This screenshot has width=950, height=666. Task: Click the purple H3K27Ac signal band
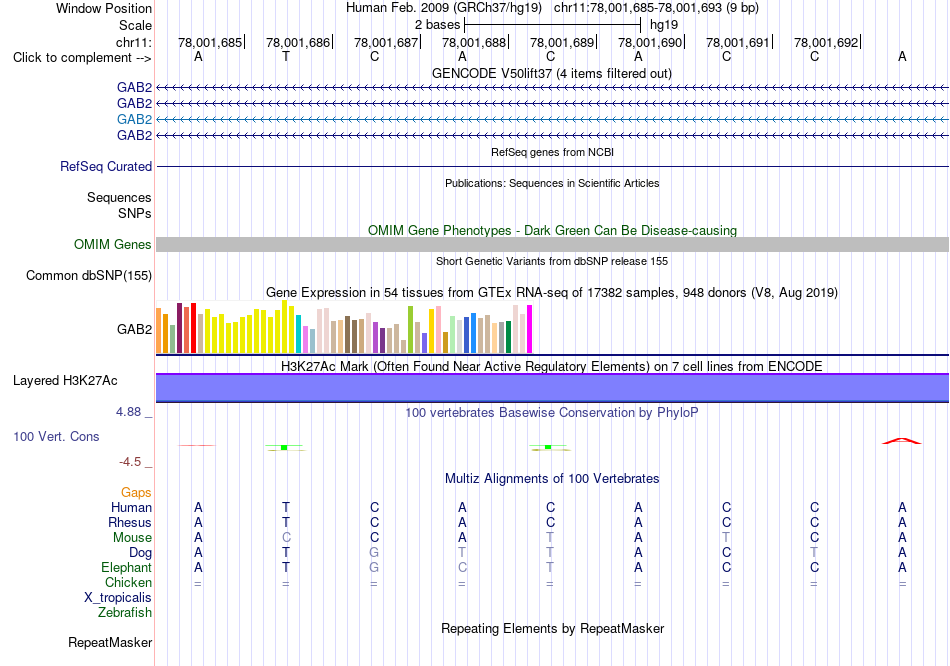click(x=552, y=388)
